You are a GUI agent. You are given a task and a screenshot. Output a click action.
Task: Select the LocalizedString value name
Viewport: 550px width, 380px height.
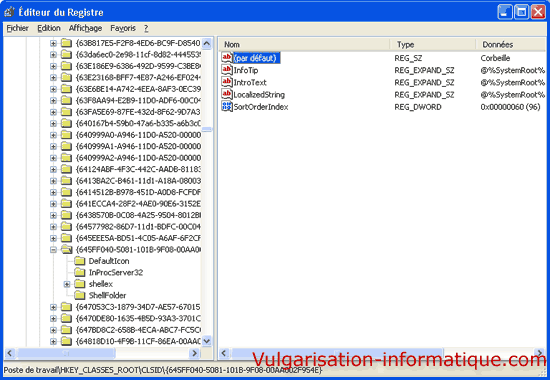point(259,95)
